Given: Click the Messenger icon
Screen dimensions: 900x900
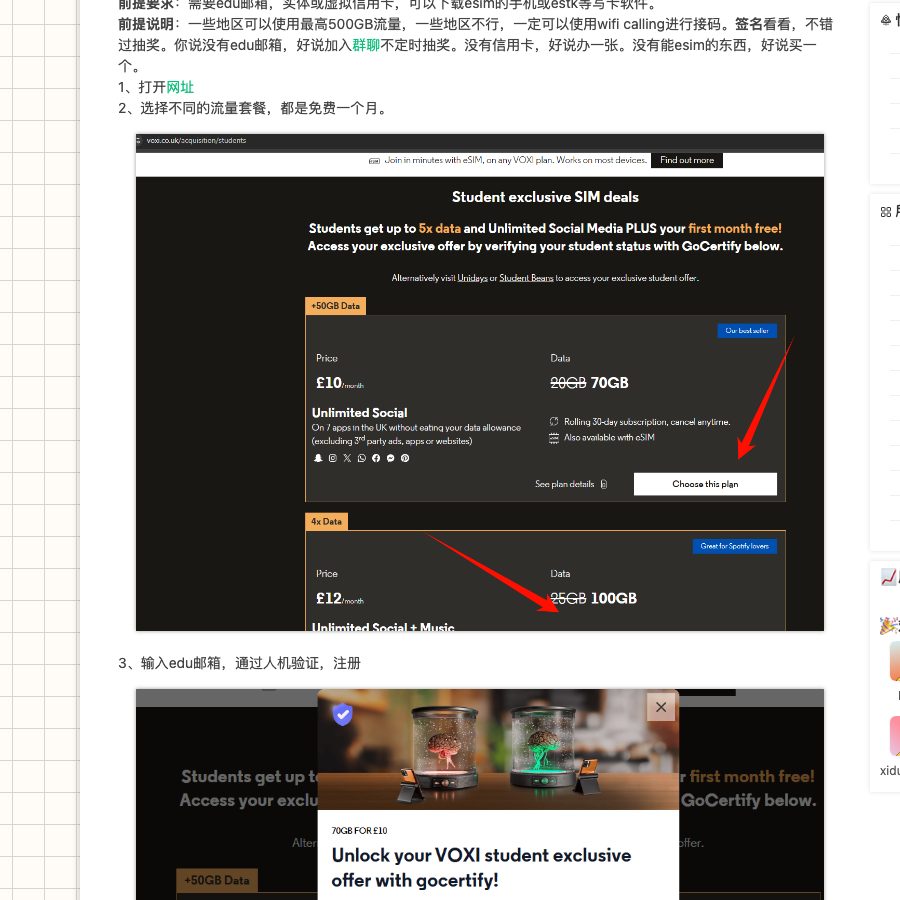Looking at the screenshot, I should tap(390, 458).
